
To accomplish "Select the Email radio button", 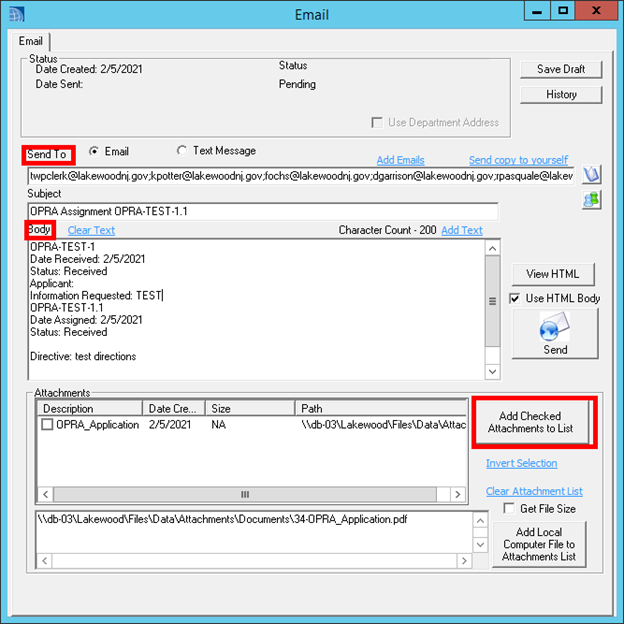I will 94,152.
